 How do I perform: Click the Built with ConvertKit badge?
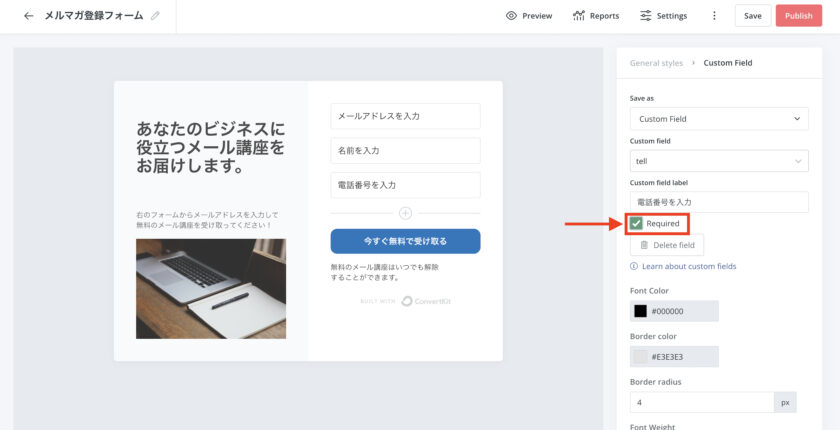point(406,301)
